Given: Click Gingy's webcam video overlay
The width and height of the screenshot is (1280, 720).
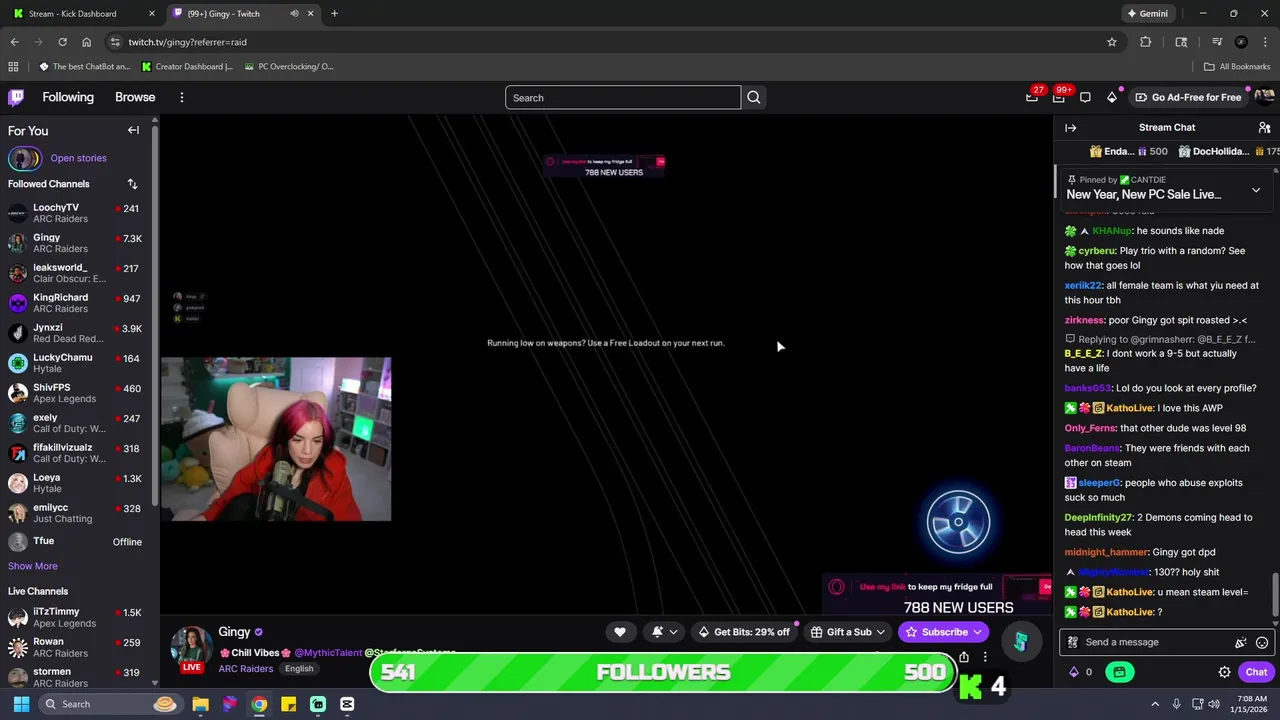Looking at the screenshot, I should 276,439.
